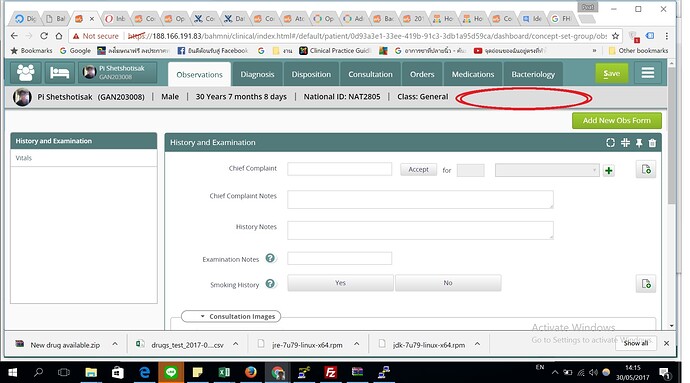This screenshot has height=383, width=690.
Task: Click the Examination Notes field
Action: pyautogui.click(x=339, y=258)
